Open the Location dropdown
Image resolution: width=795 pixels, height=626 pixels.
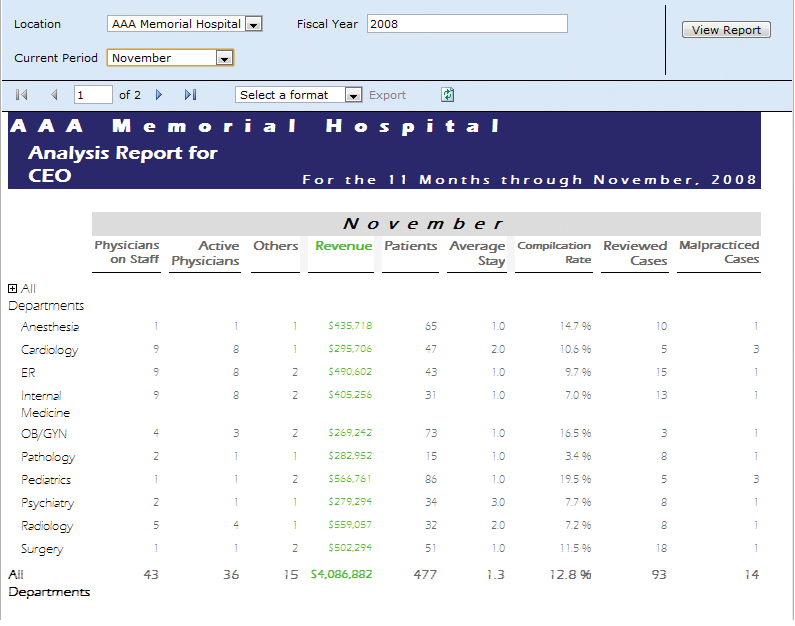point(253,24)
